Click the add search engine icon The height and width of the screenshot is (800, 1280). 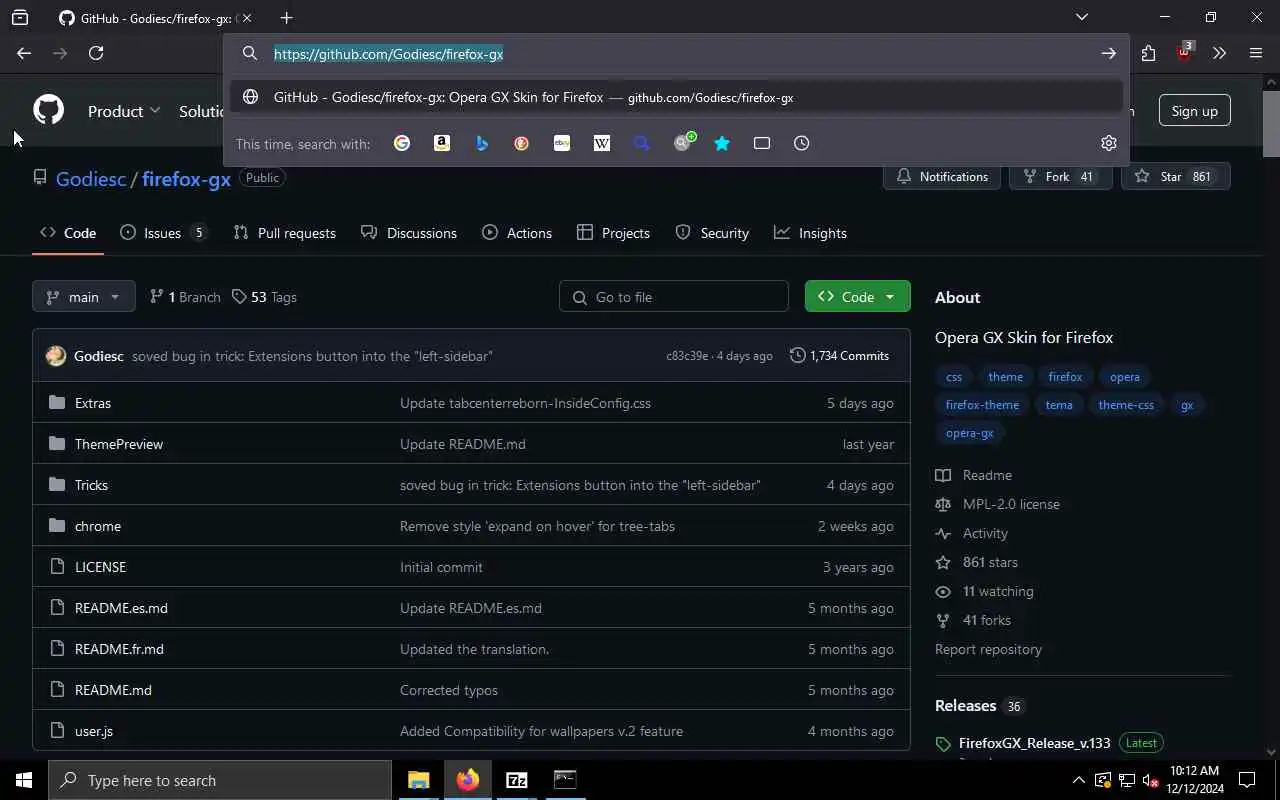pyautogui.click(x=684, y=142)
